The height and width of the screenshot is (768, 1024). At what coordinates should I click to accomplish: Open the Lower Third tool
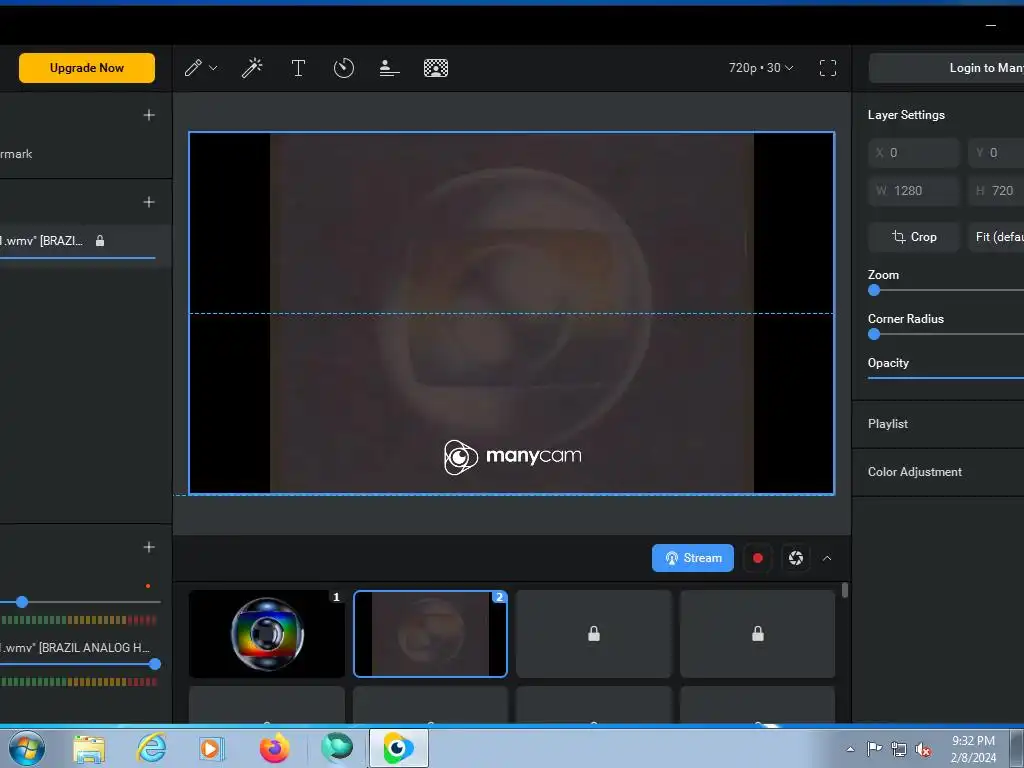pos(389,68)
